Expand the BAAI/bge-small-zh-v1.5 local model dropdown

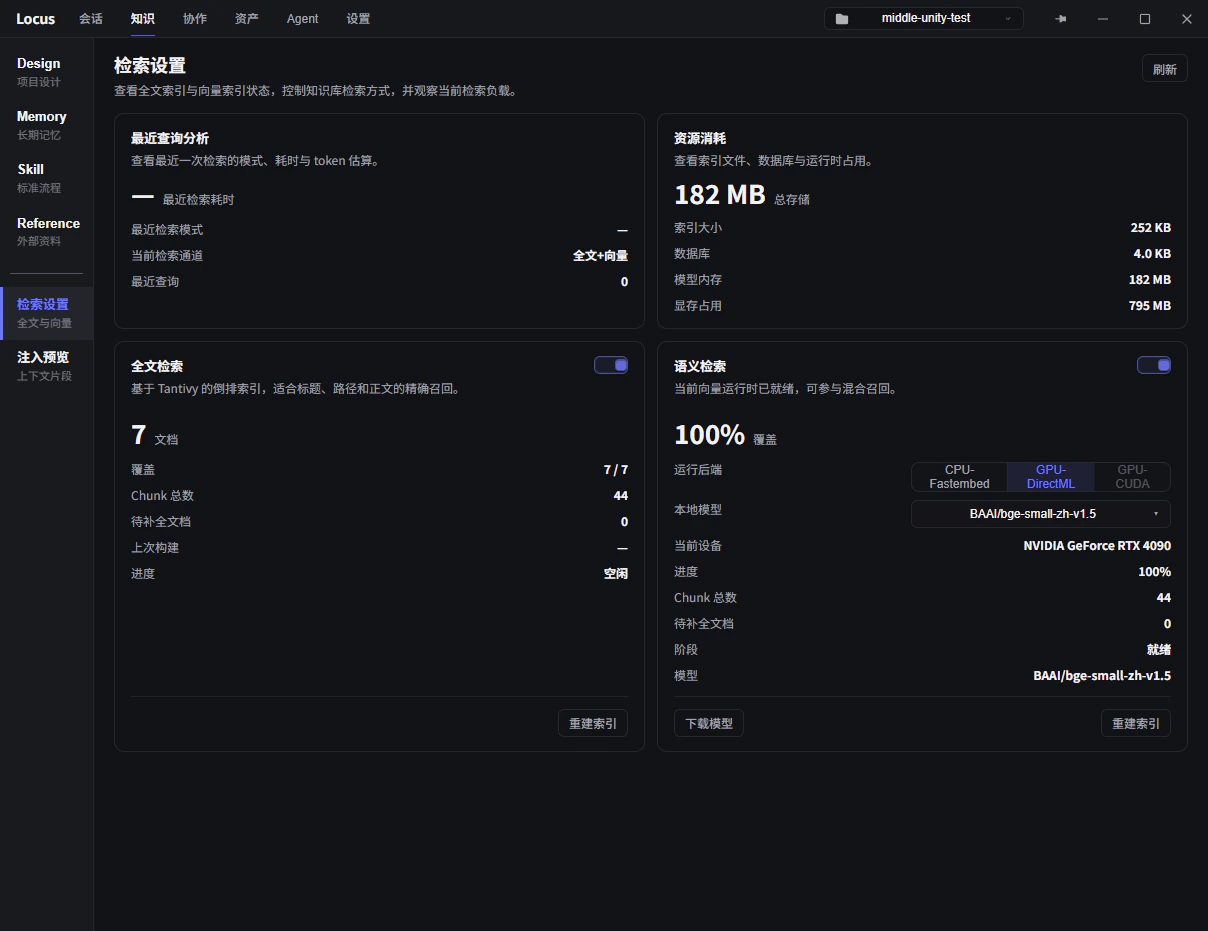pos(1040,514)
